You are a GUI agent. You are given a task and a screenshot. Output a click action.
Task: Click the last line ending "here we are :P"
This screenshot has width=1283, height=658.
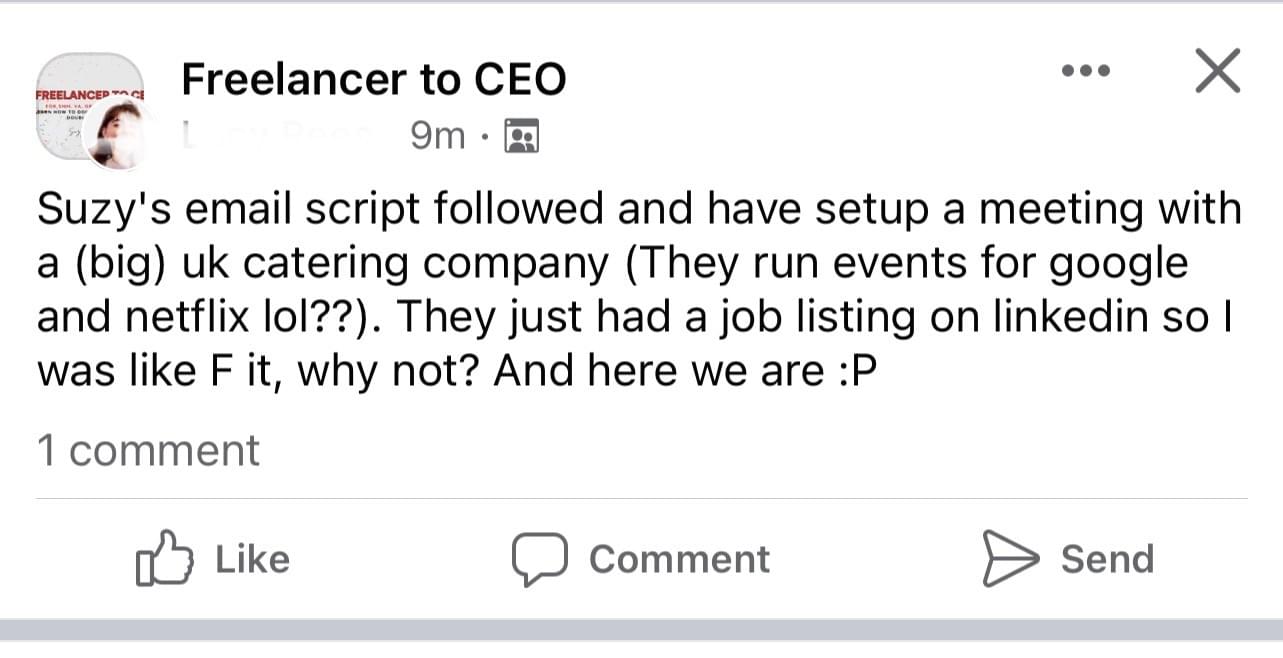pos(456,372)
